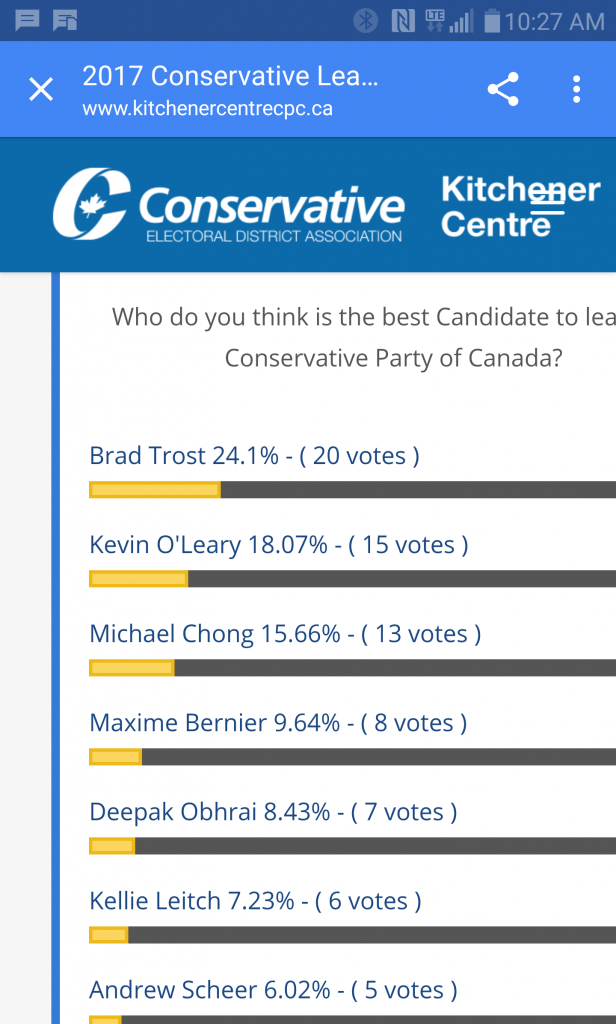616x1024 pixels.
Task: Close the browser custom tab
Action: [x=41, y=90]
